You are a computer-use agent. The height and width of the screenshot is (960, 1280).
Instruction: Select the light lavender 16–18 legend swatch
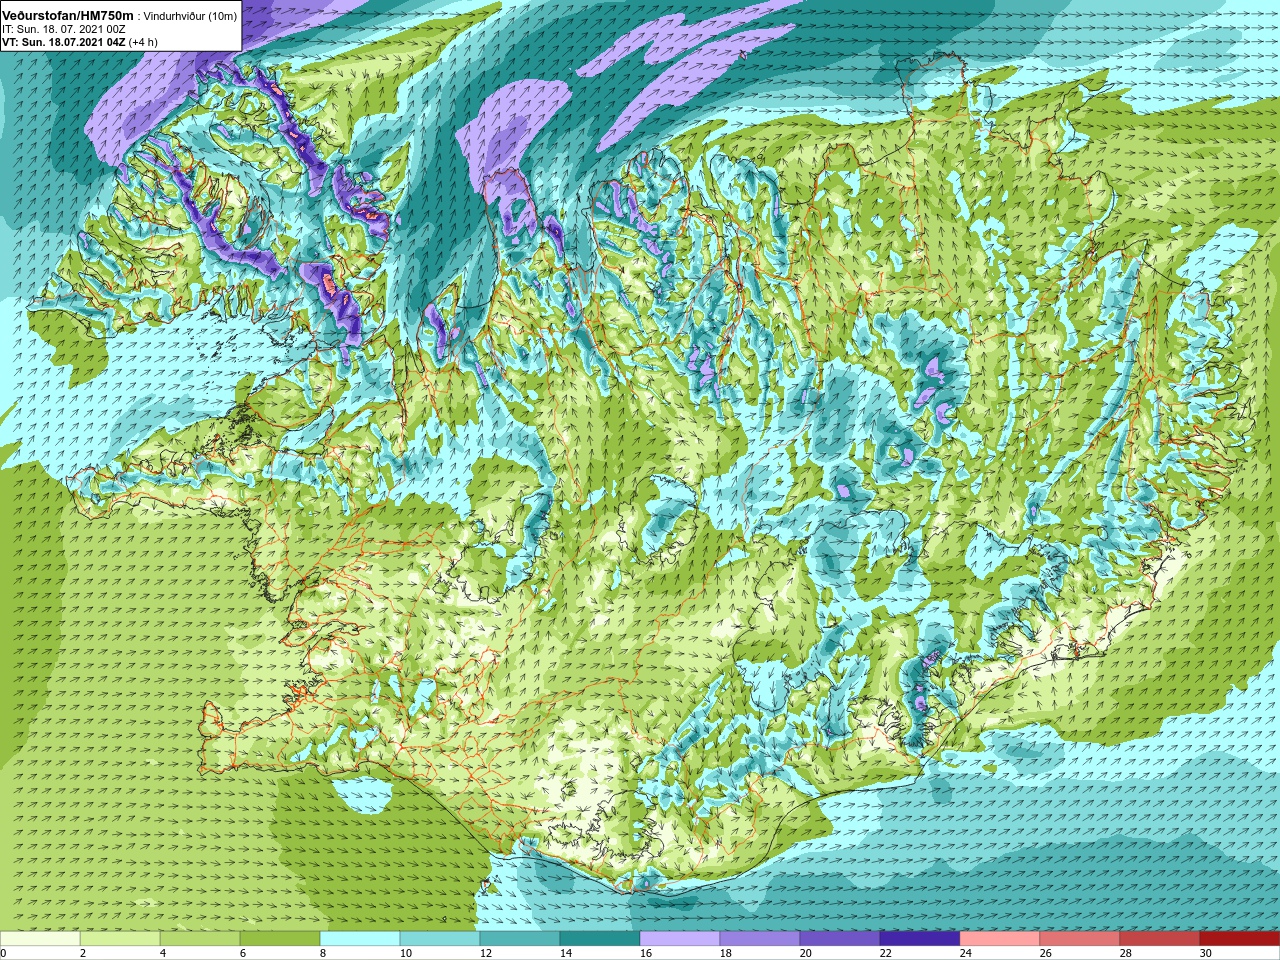point(680,938)
